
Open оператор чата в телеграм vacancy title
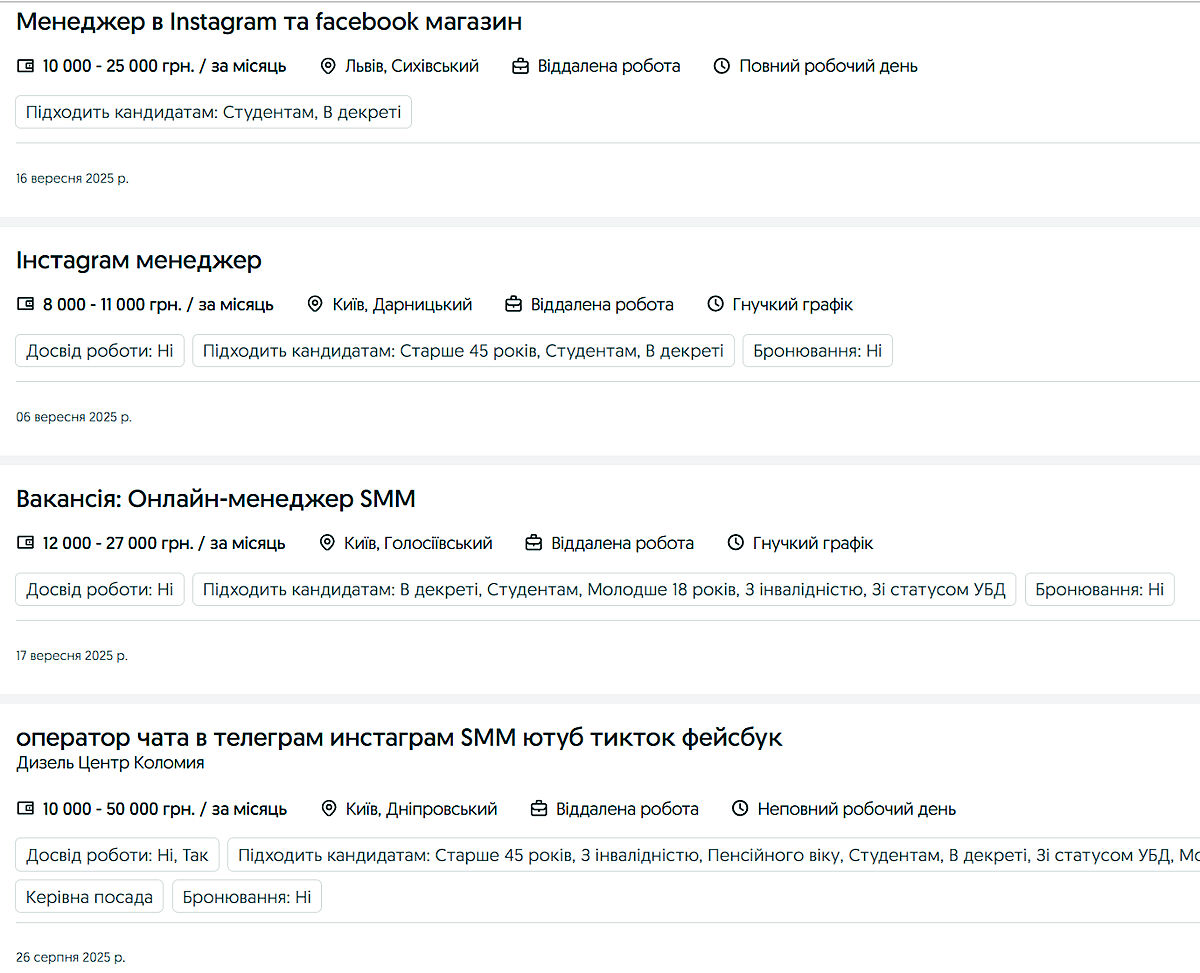399,737
